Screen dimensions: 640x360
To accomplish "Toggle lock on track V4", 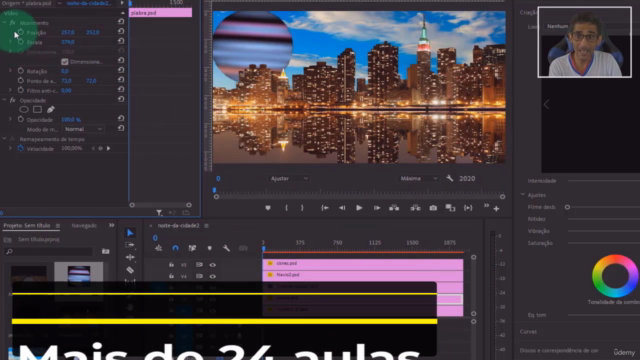I will pyautogui.click(x=171, y=276).
